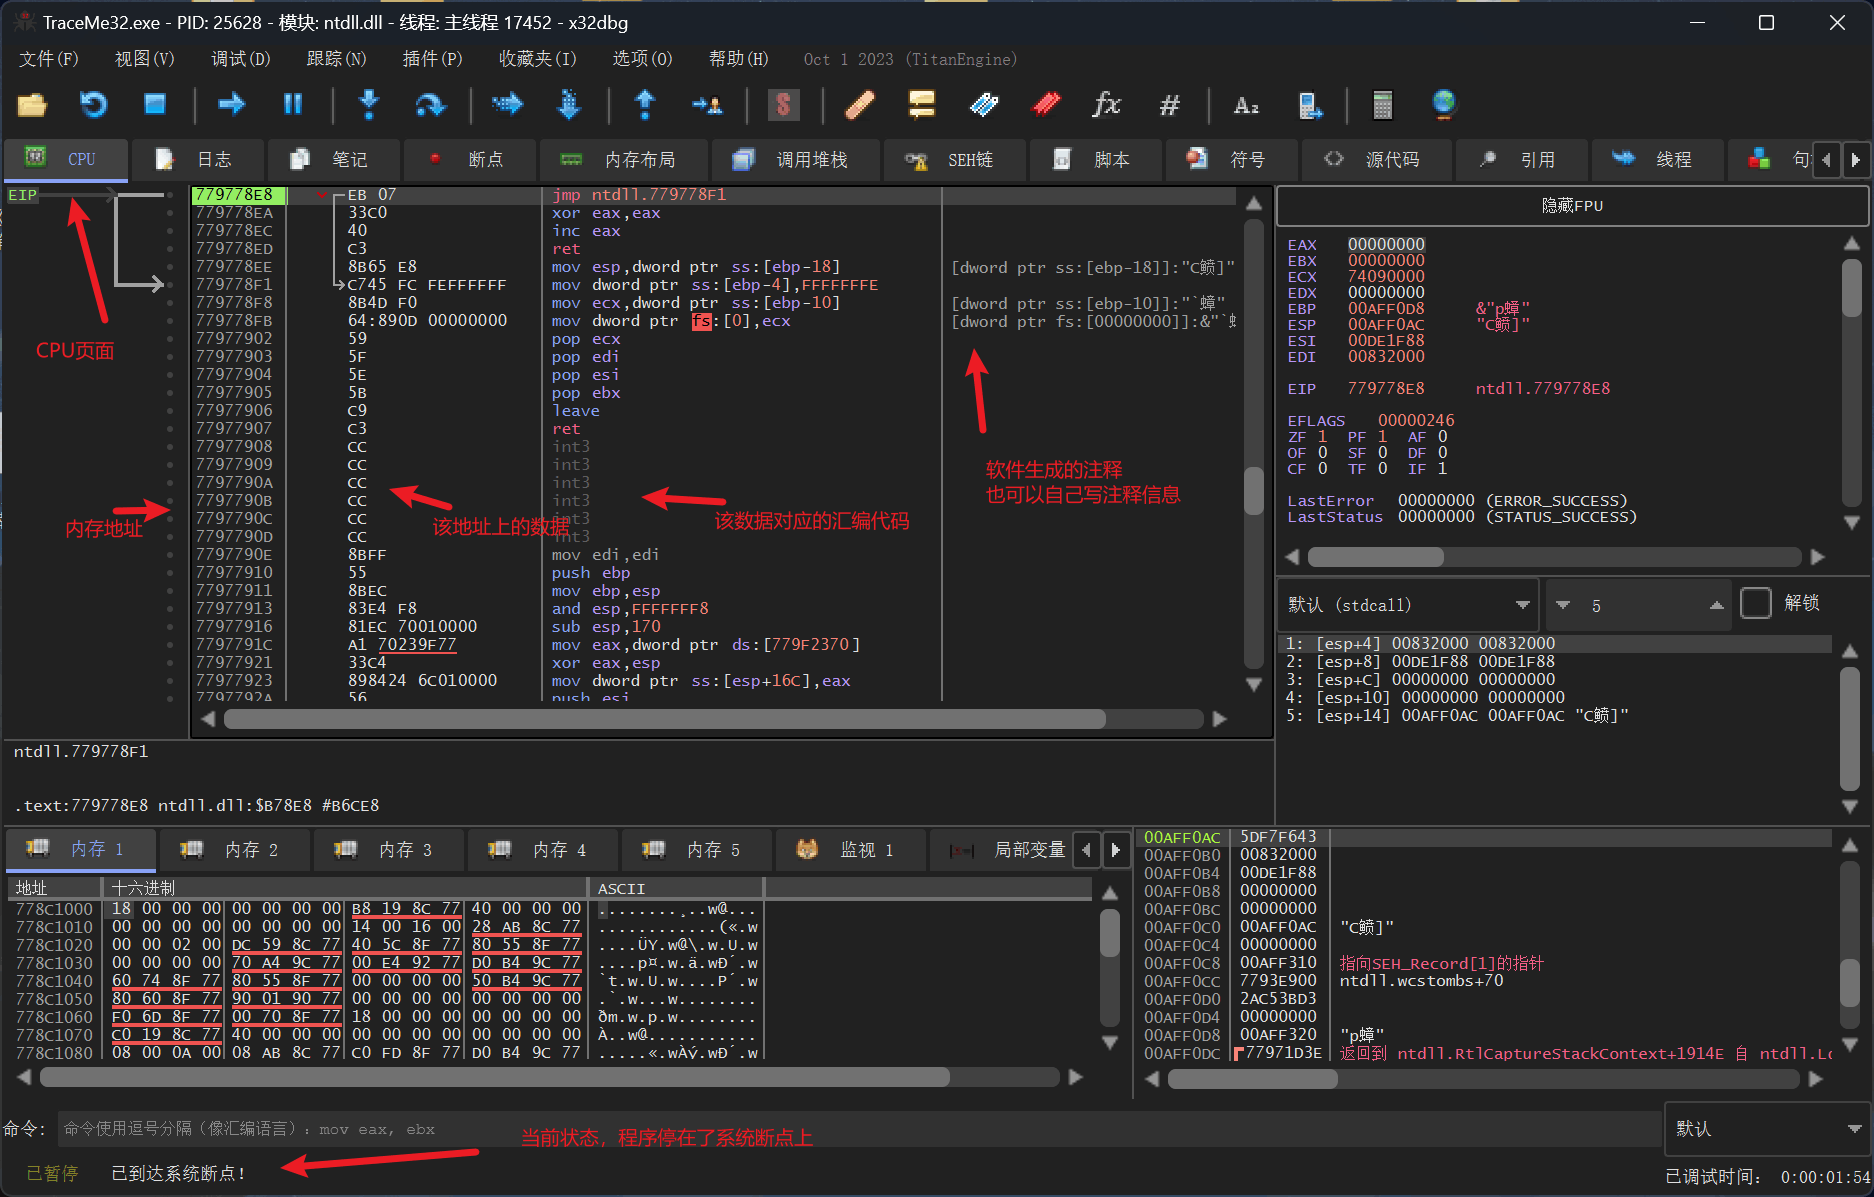Decrease the argument count spinner

(1562, 604)
